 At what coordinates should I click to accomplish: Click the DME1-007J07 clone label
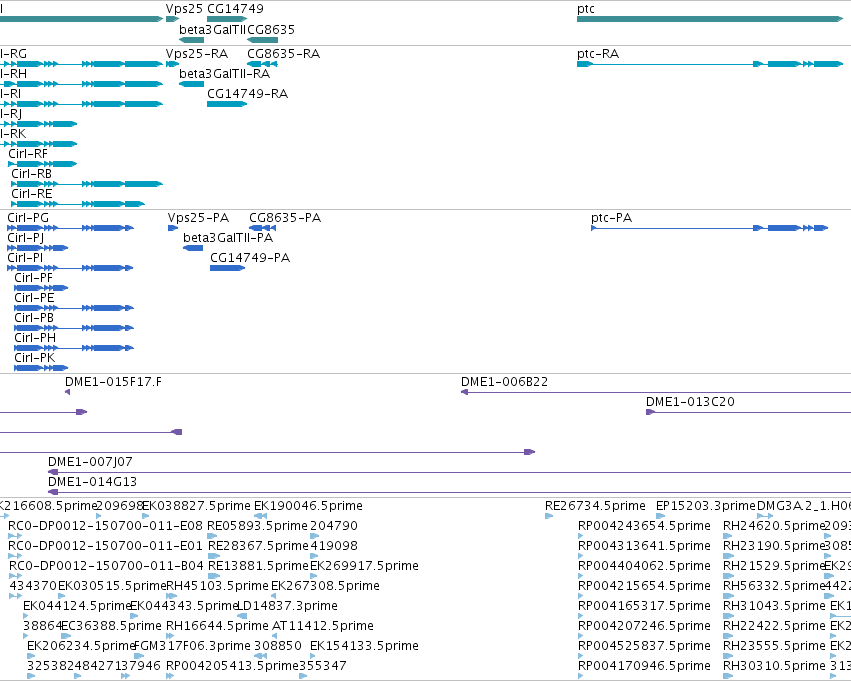pyautogui.click(x=90, y=462)
